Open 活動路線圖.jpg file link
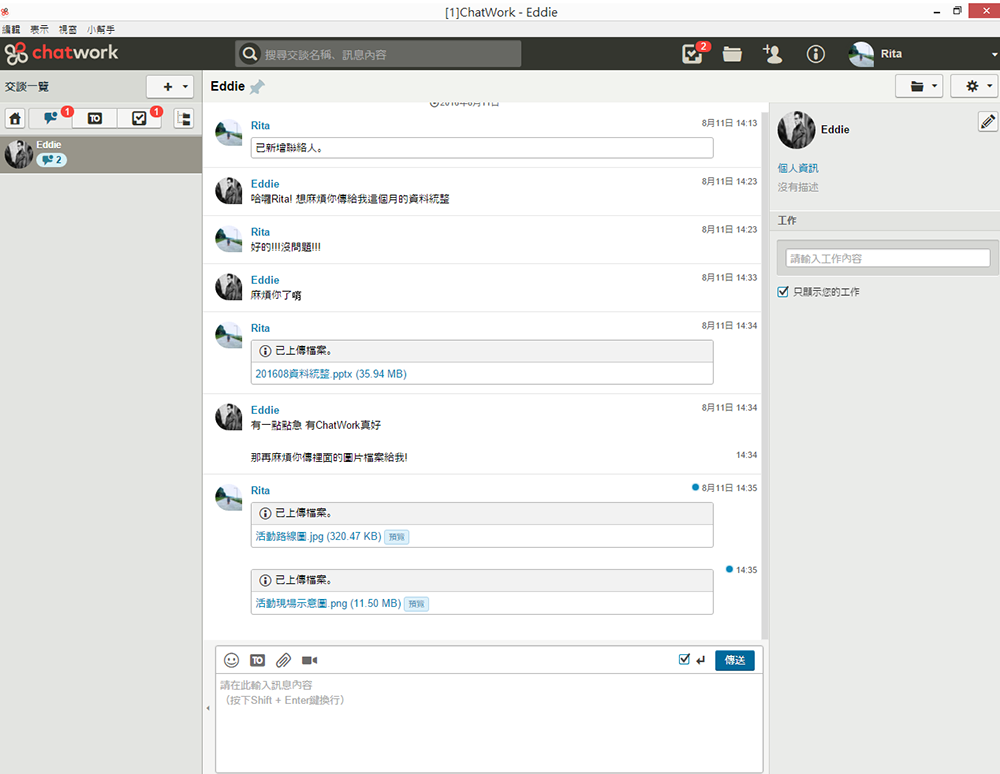The width and height of the screenshot is (1000, 774). 318,537
